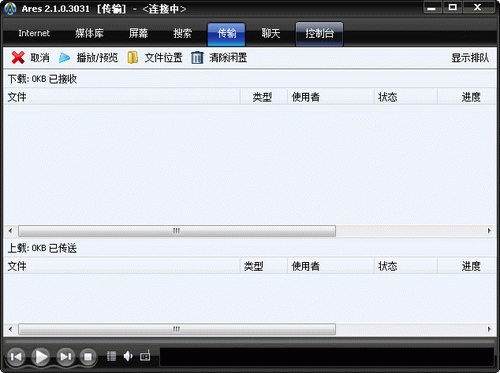Click the 显示排队 button

point(470,58)
